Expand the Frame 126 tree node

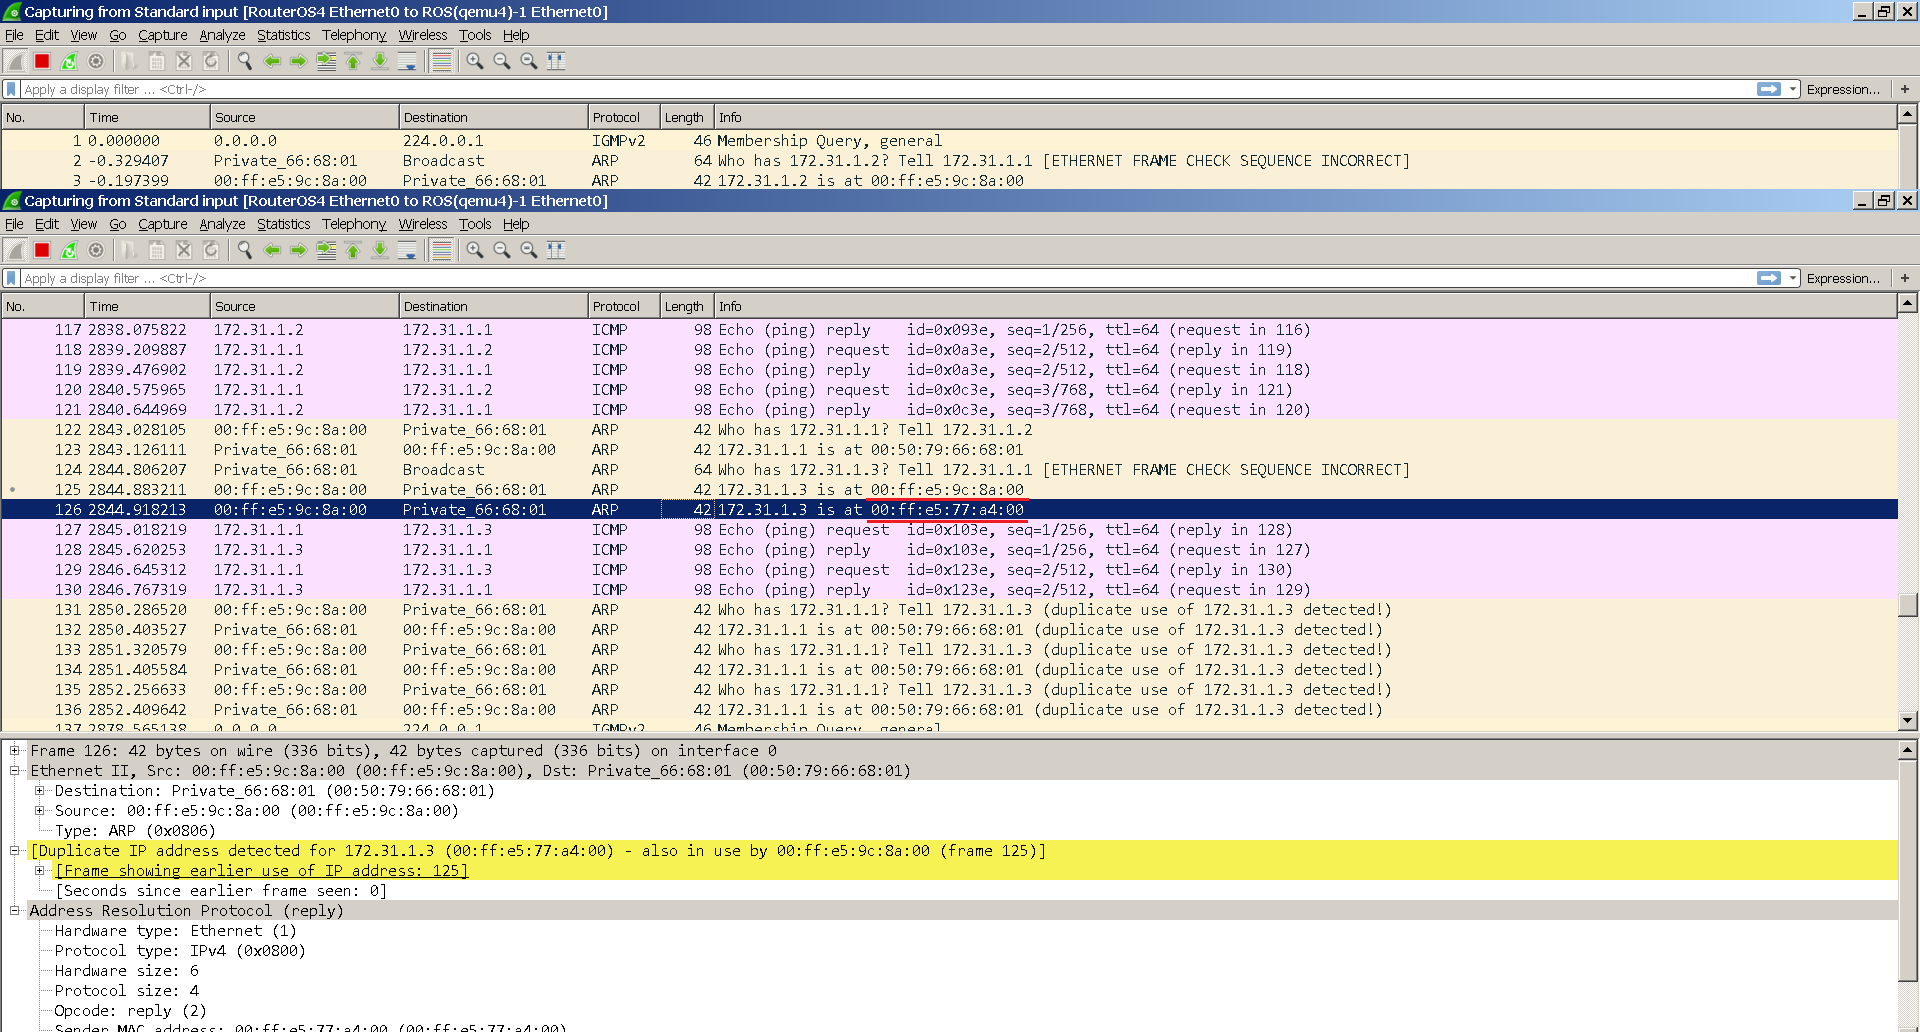pos(15,750)
